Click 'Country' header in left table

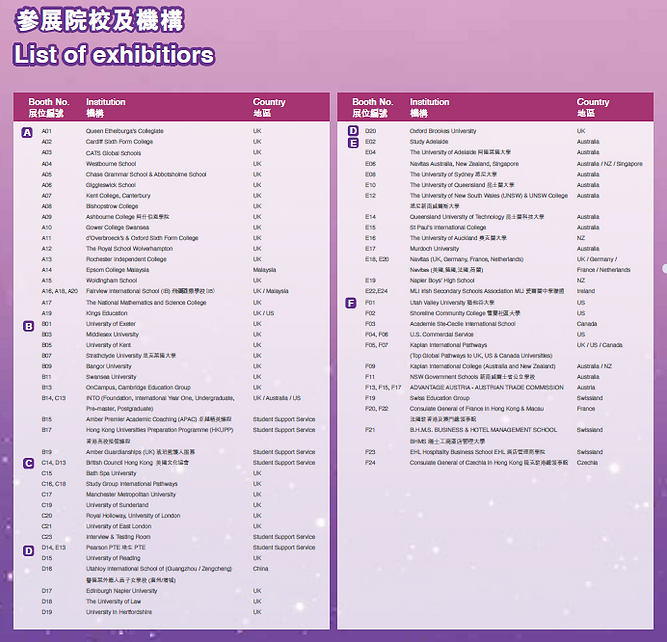269,102
